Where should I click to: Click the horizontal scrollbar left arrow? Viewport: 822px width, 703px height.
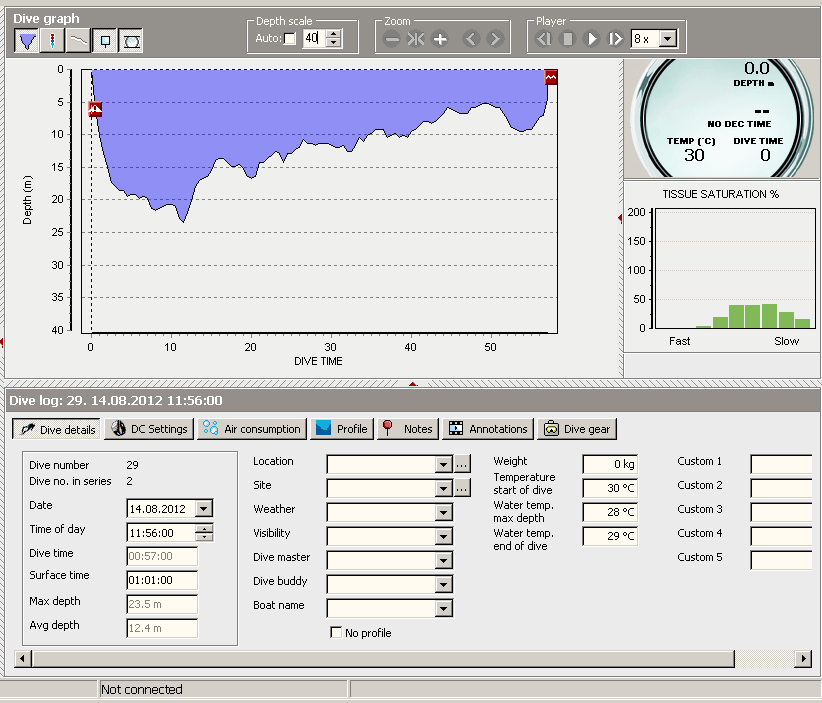point(23,658)
